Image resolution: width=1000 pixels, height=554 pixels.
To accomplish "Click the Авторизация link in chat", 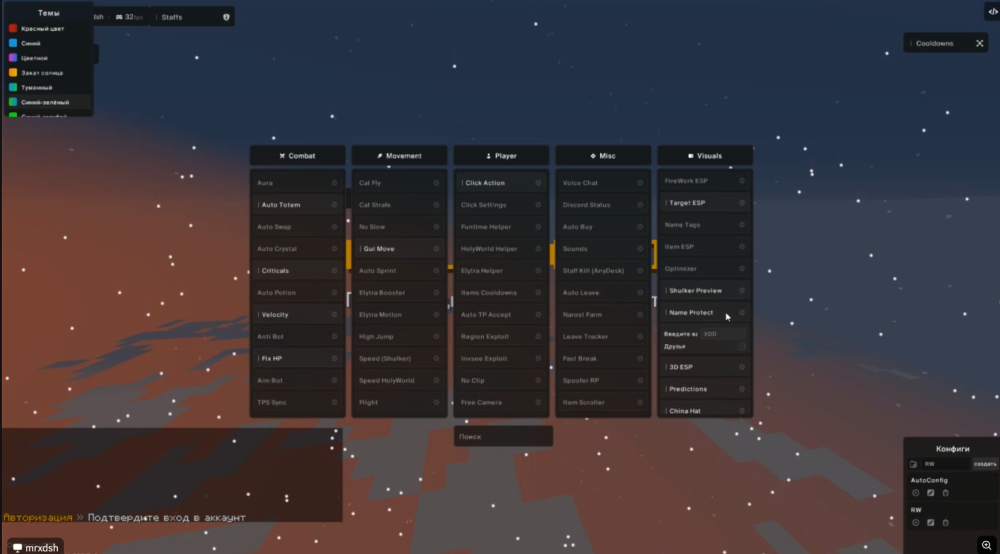I will pyautogui.click(x=38, y=518).
